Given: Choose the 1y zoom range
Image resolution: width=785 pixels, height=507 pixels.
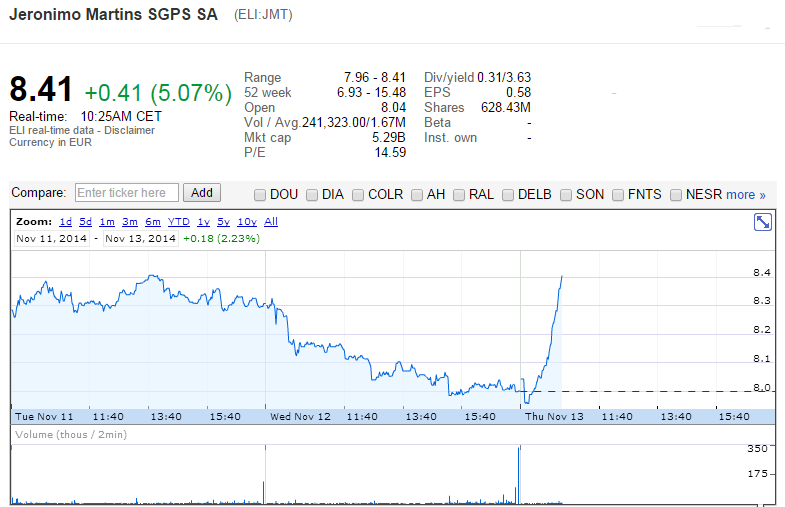Looking at the screenshot, I should 203,222.
